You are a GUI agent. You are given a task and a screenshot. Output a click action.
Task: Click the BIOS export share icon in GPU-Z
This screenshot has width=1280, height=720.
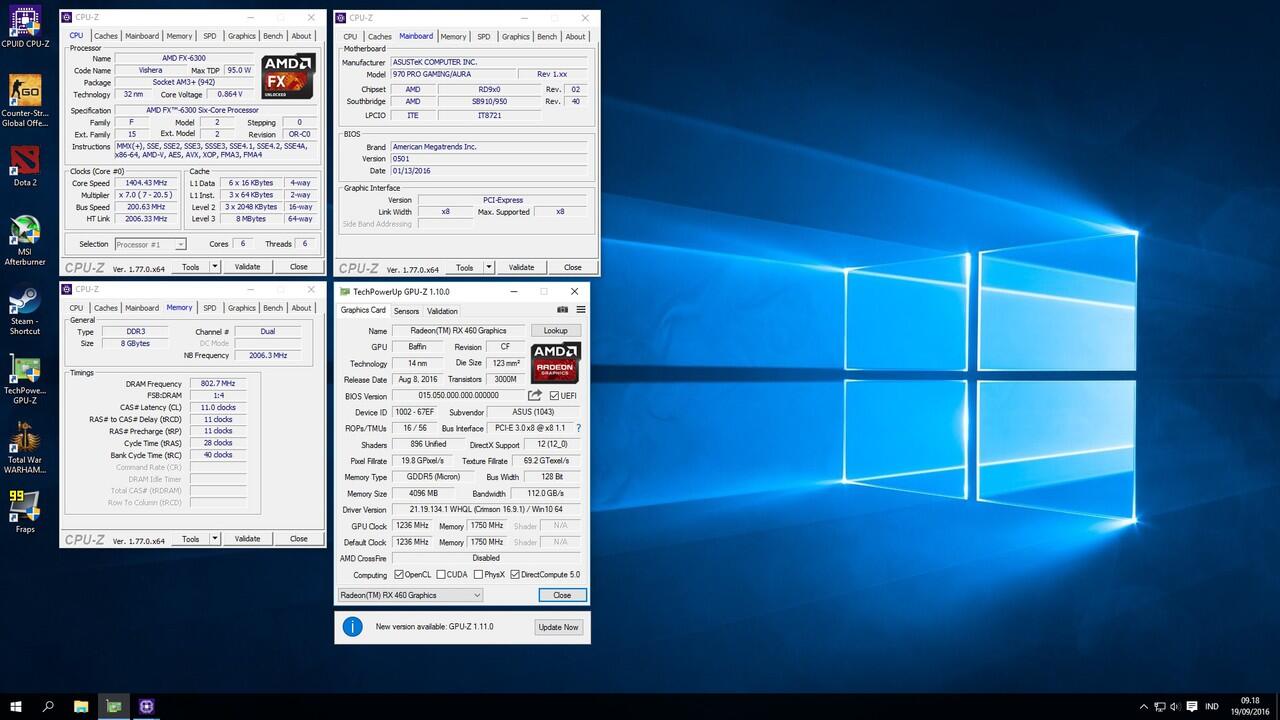point(535,396)
